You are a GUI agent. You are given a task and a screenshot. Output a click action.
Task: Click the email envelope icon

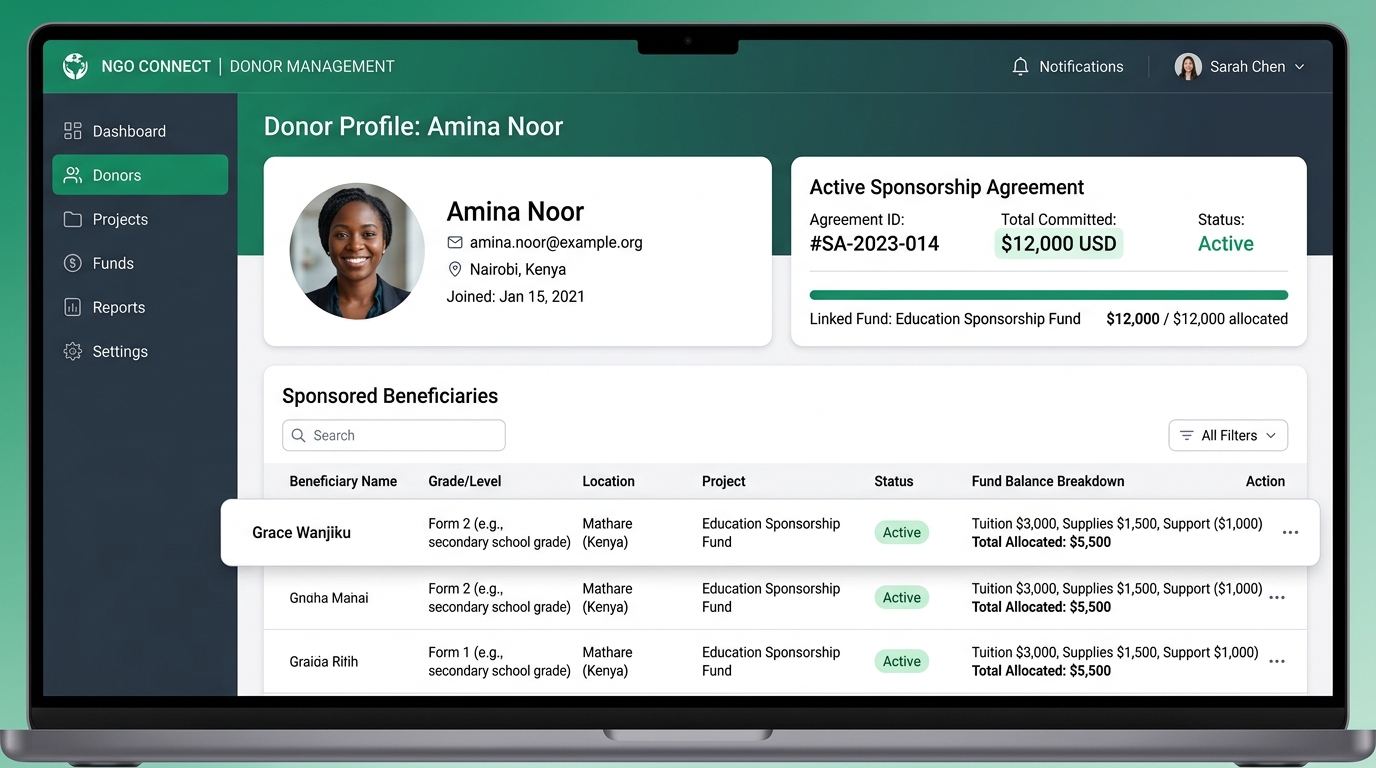pos(455,242)
